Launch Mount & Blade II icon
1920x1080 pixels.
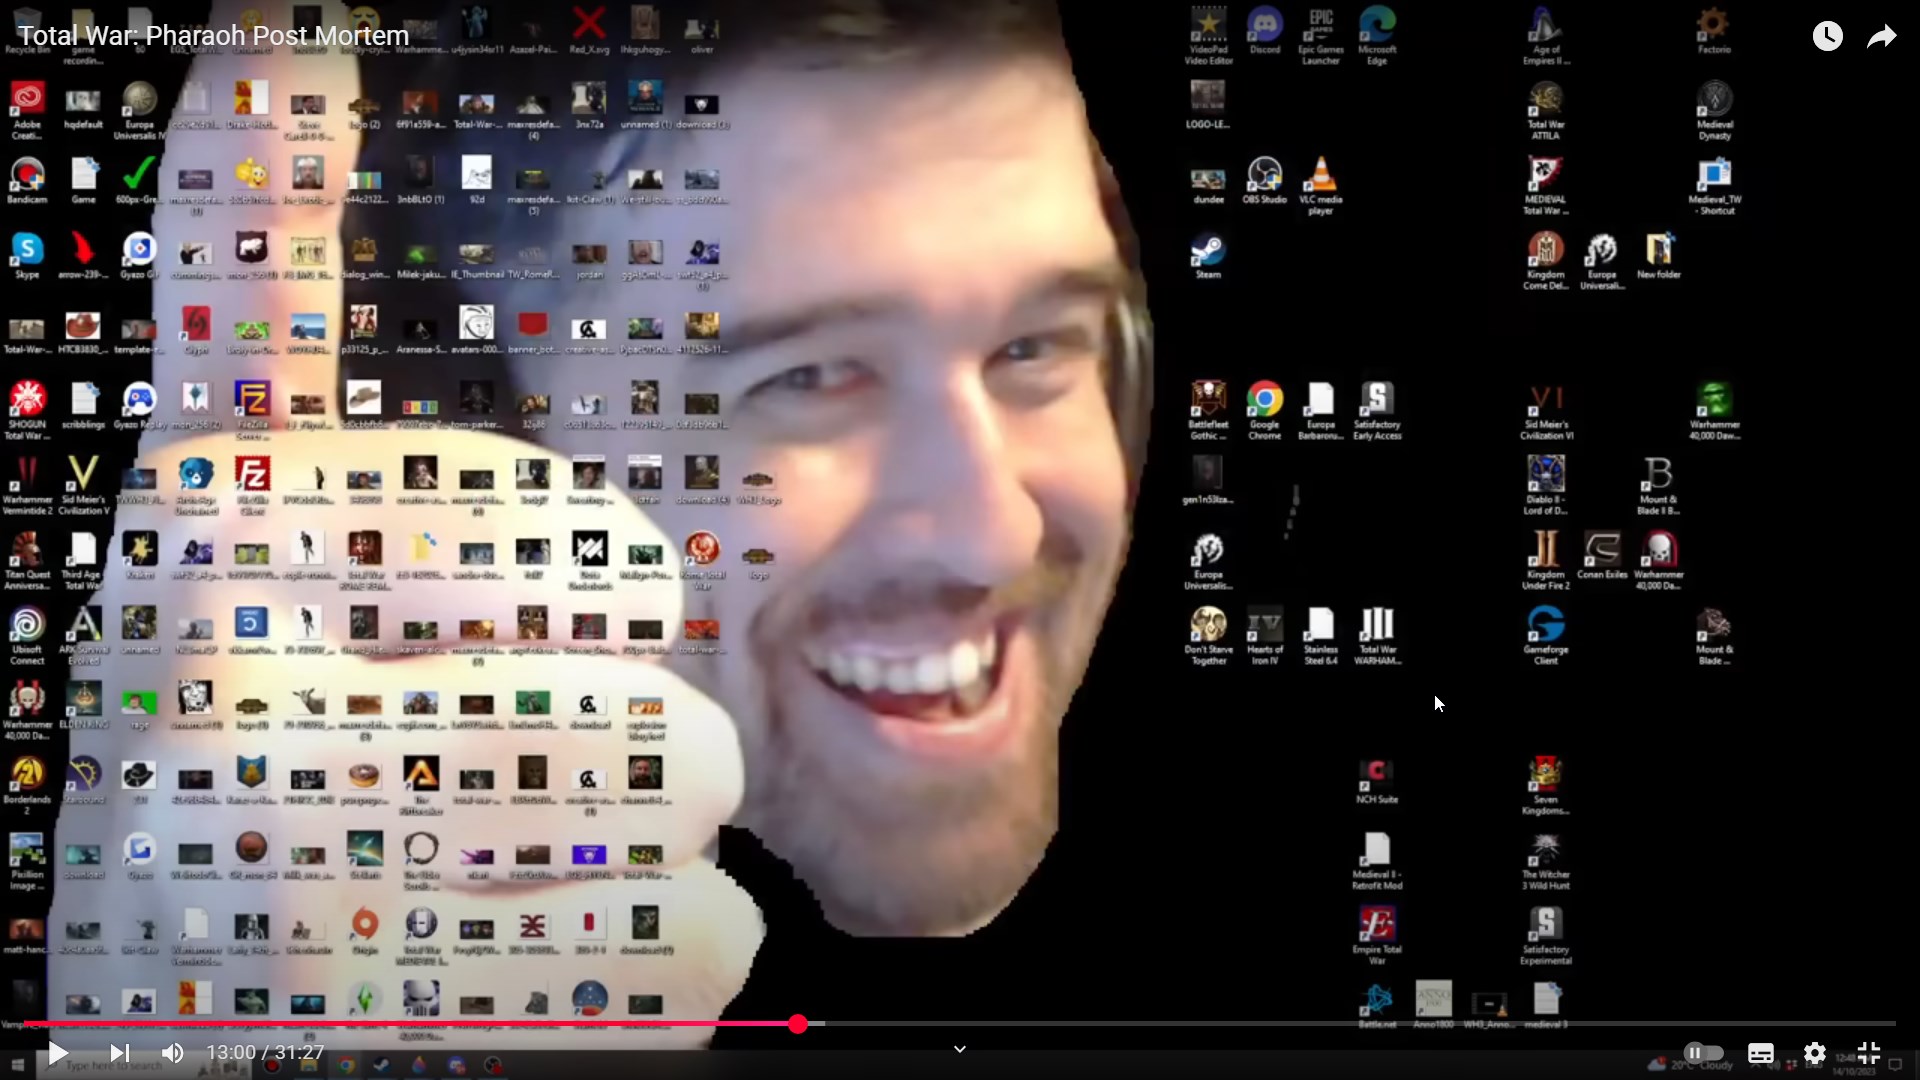point(1658,486)
